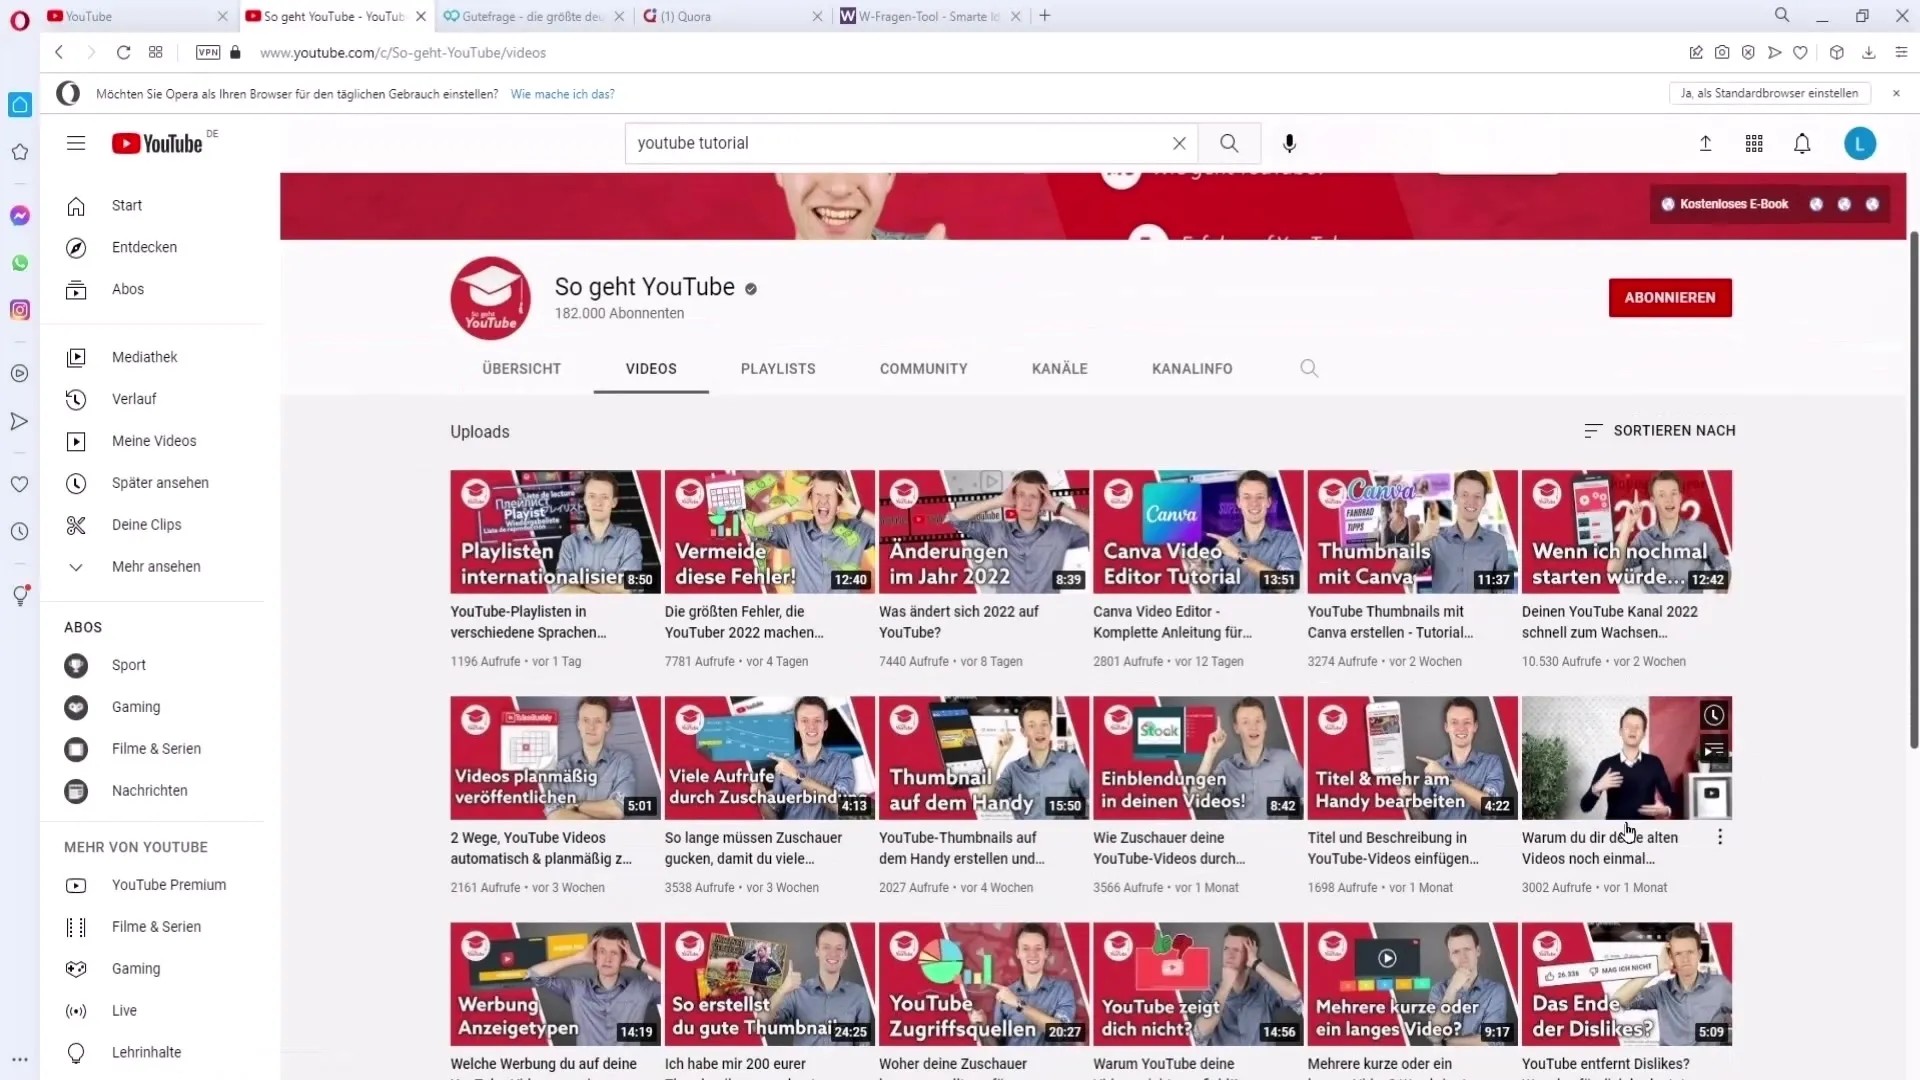This screenshot has height=1080, width=1920.
Task: Open the YouTube hamburger guide menu
Action: pos(76,143)
